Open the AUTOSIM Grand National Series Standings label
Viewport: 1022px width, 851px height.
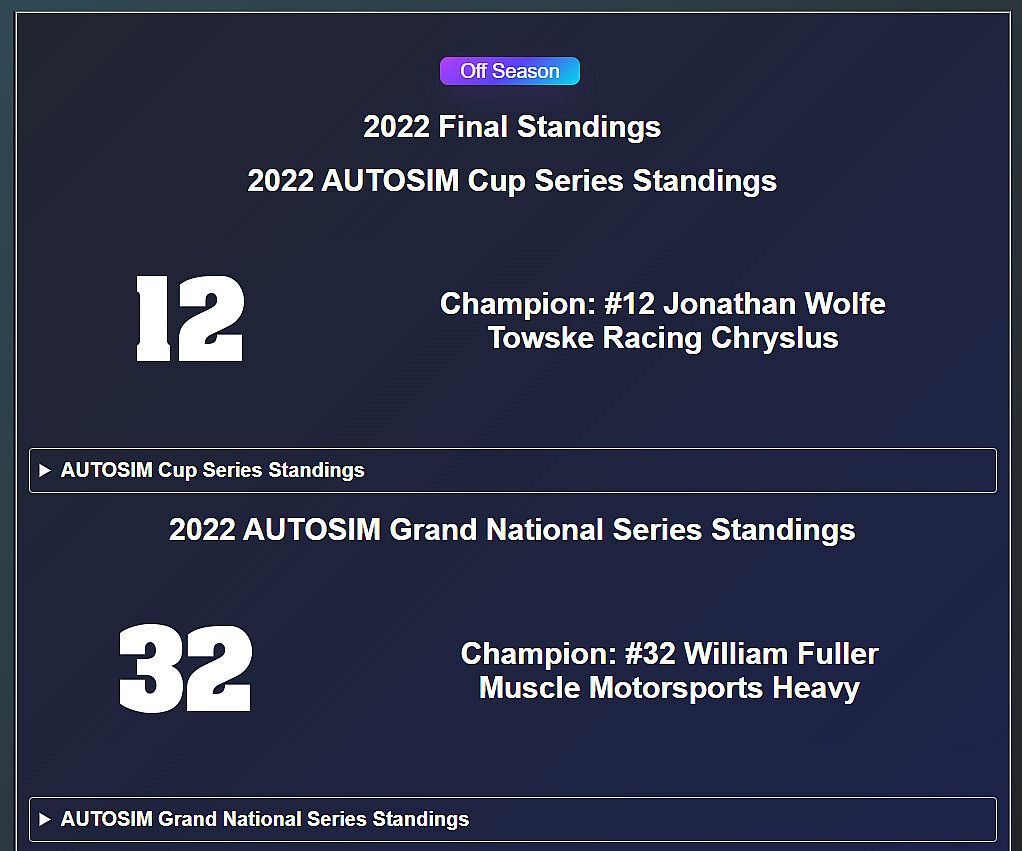(x=264, y=819)
